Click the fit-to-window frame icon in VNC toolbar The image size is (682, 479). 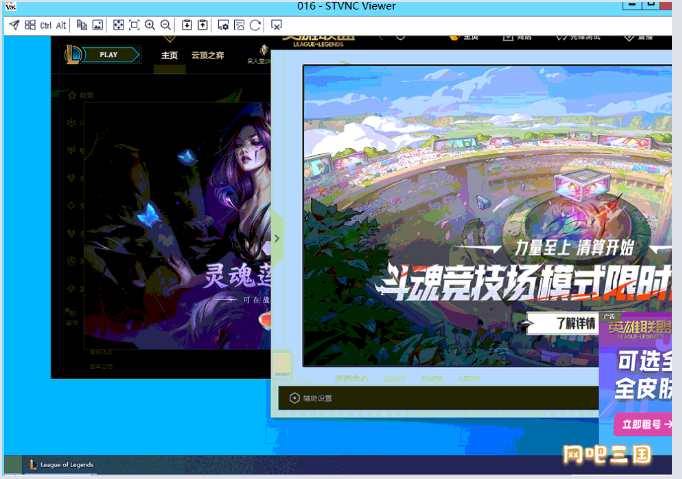pos(134,25)
